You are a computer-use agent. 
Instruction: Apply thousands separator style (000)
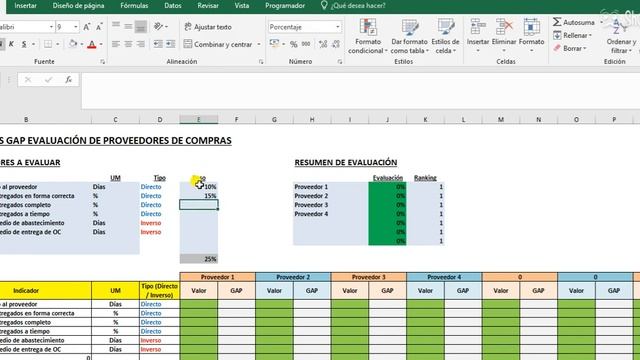pos(306,44)
